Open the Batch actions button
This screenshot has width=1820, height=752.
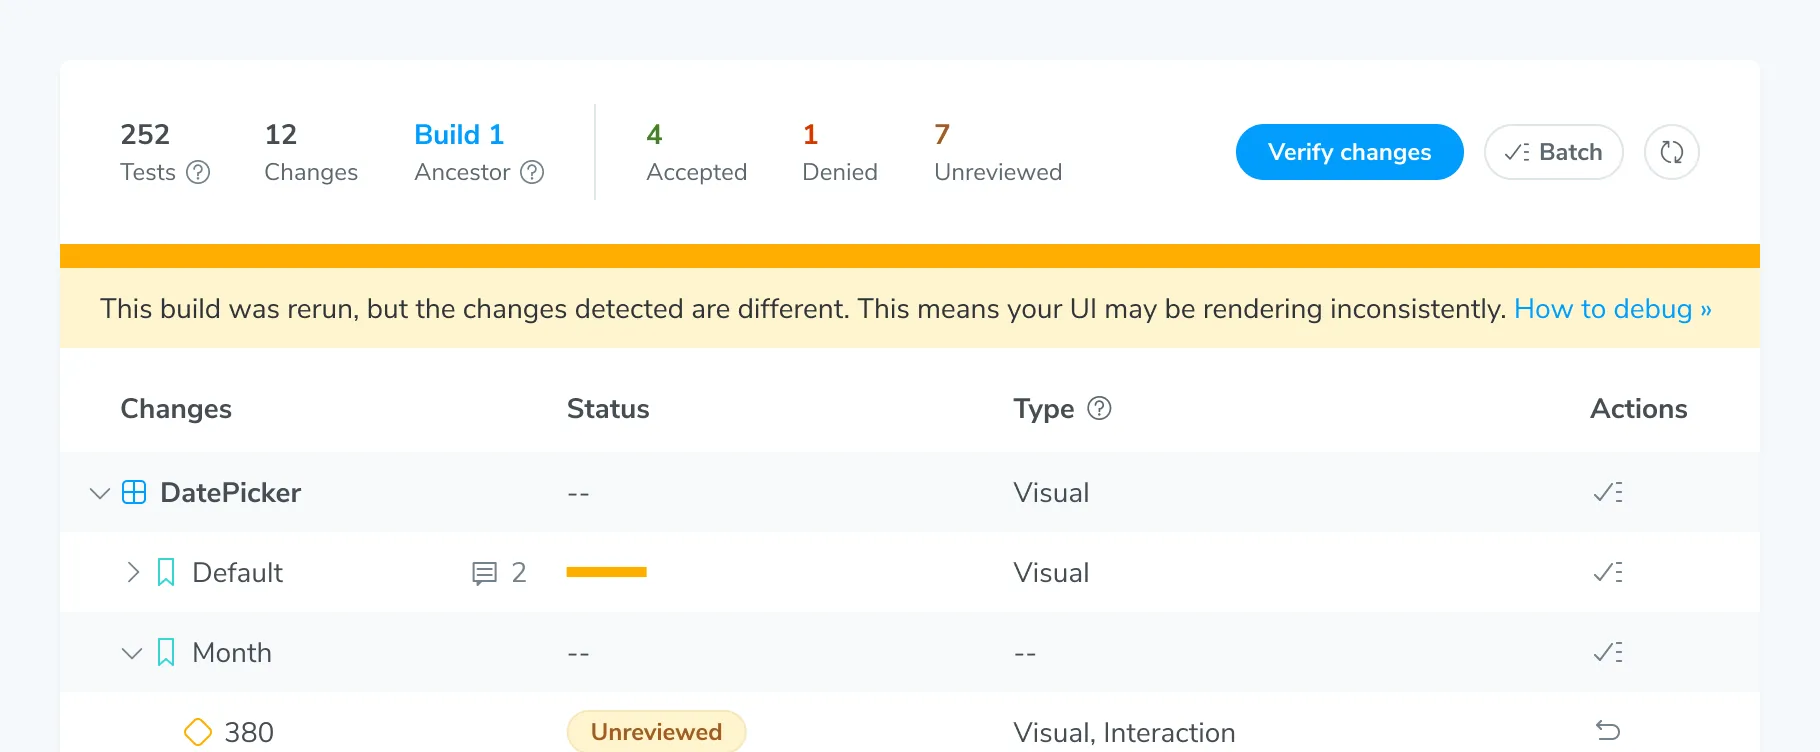tap(1553, 152)
